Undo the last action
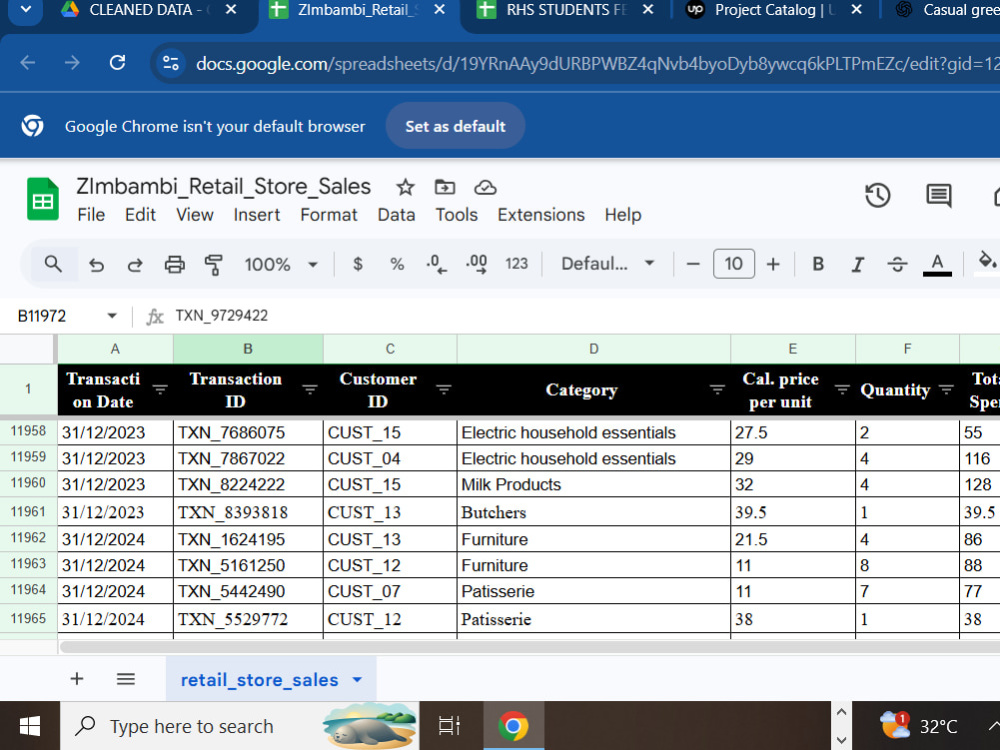 [x=96, y=264]
